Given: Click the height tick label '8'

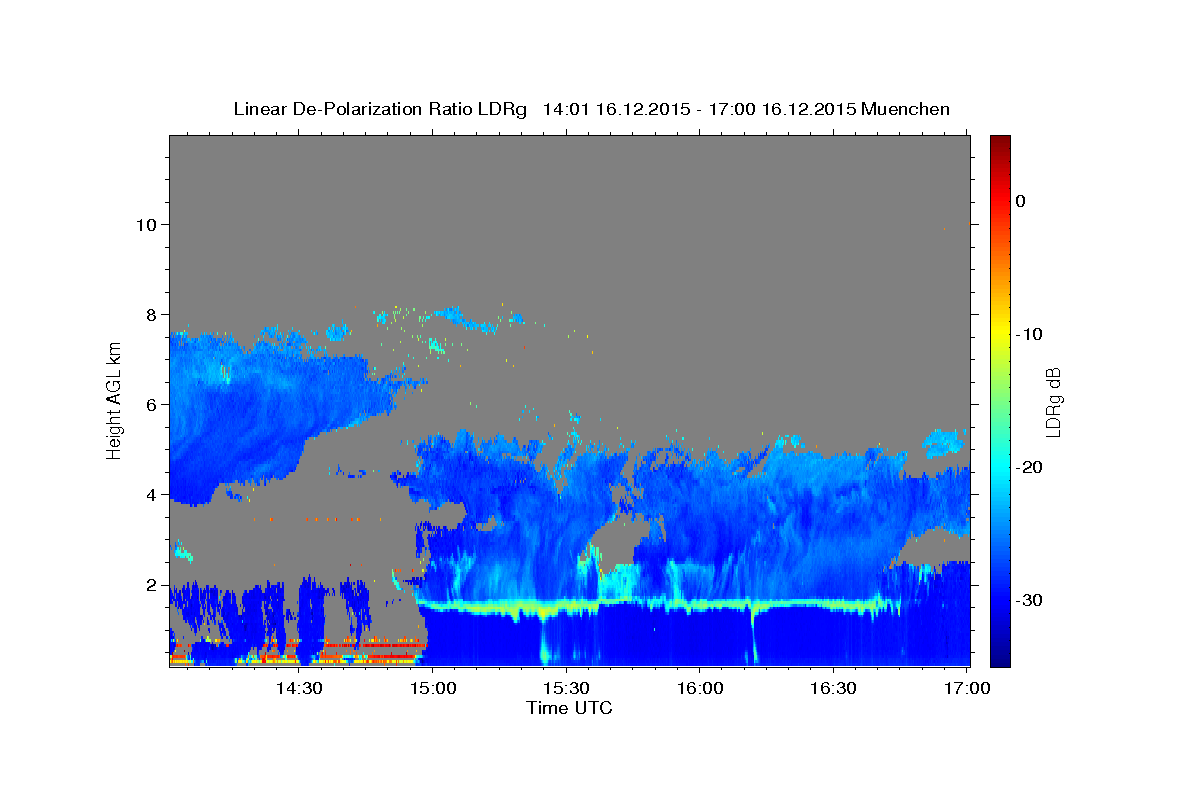Looking at the screenshot, I should pos(152,314).
